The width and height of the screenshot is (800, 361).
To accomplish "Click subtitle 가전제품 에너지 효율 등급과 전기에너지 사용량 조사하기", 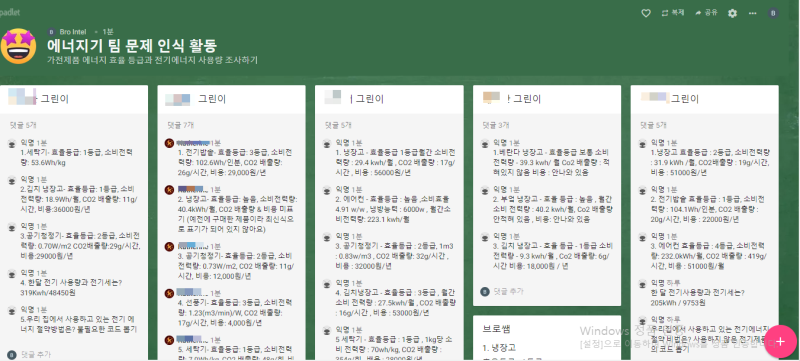I will click(x=153, y=60).
